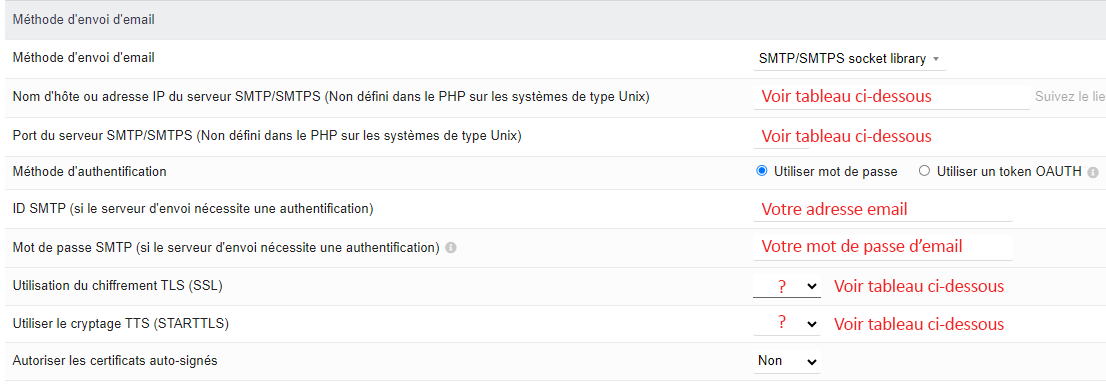Expand the chiffrement TLS (SSL) dropdown
The width and height of the screenshot is (1106, 391).
(x=786, y=286)
